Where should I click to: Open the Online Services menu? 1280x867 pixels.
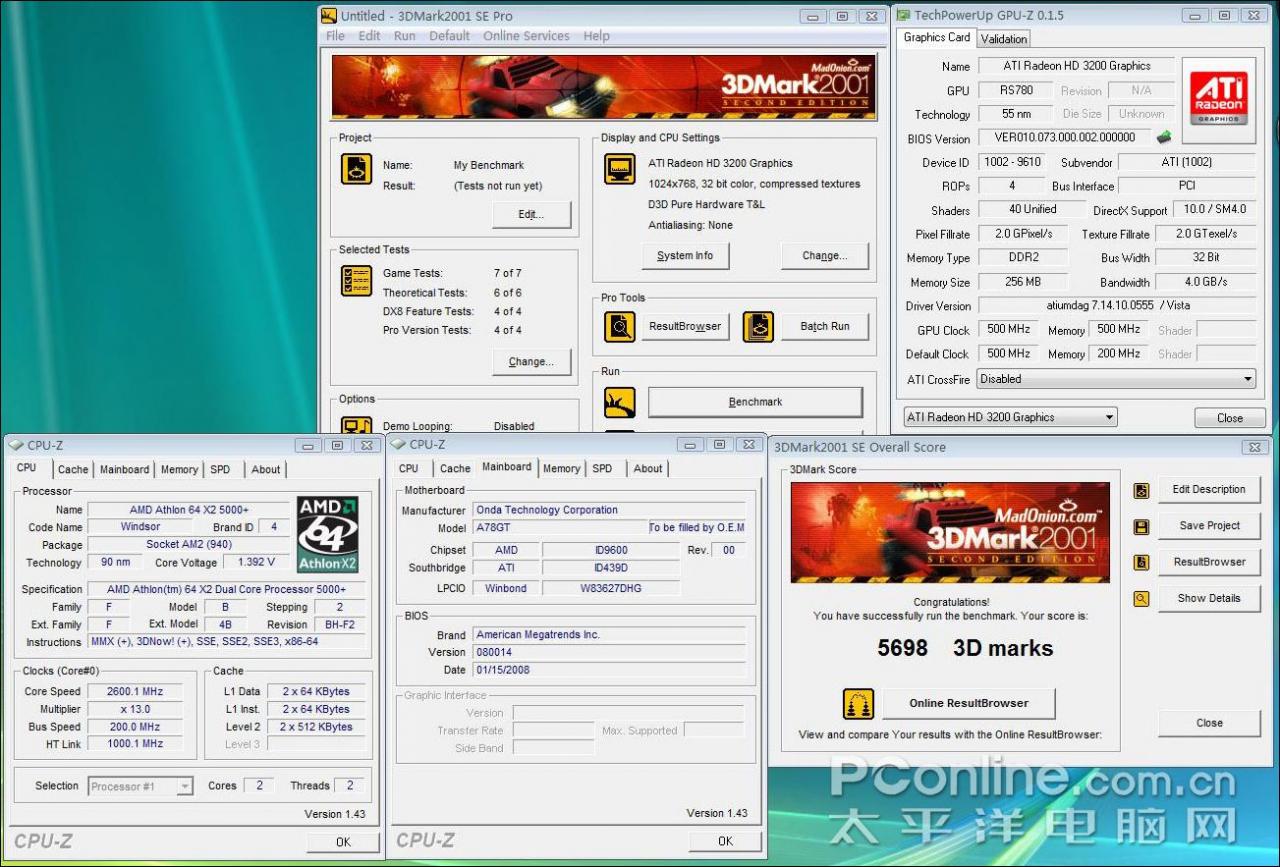(x=526, y=36)
